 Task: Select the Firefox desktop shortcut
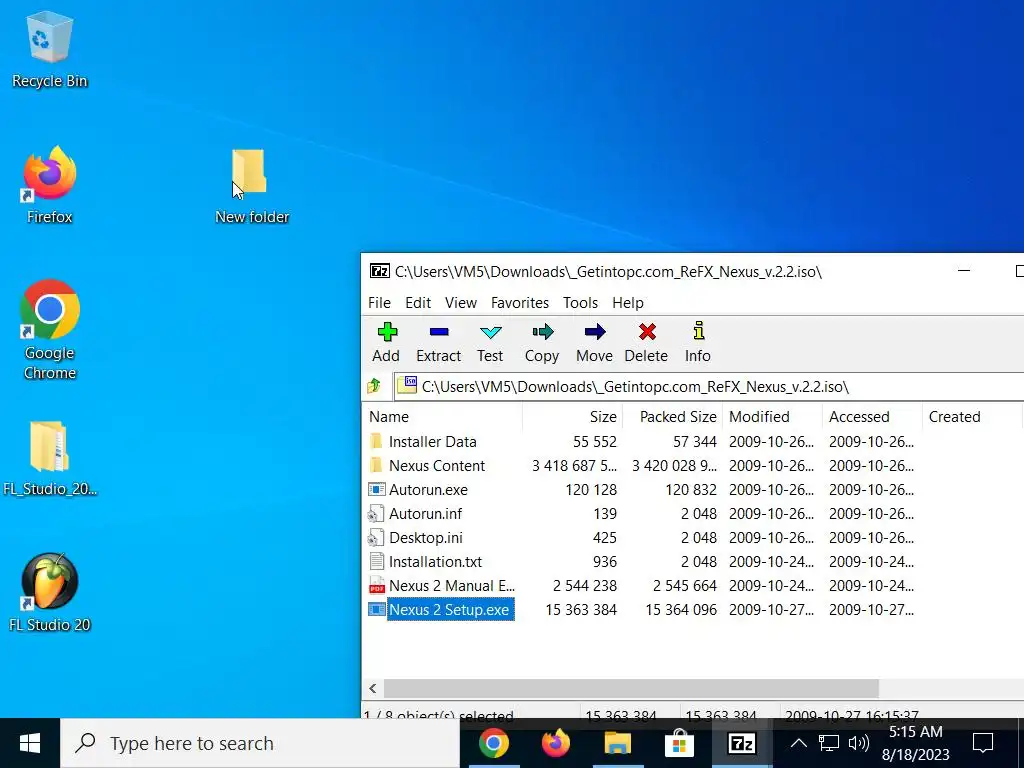pos(50,185)
